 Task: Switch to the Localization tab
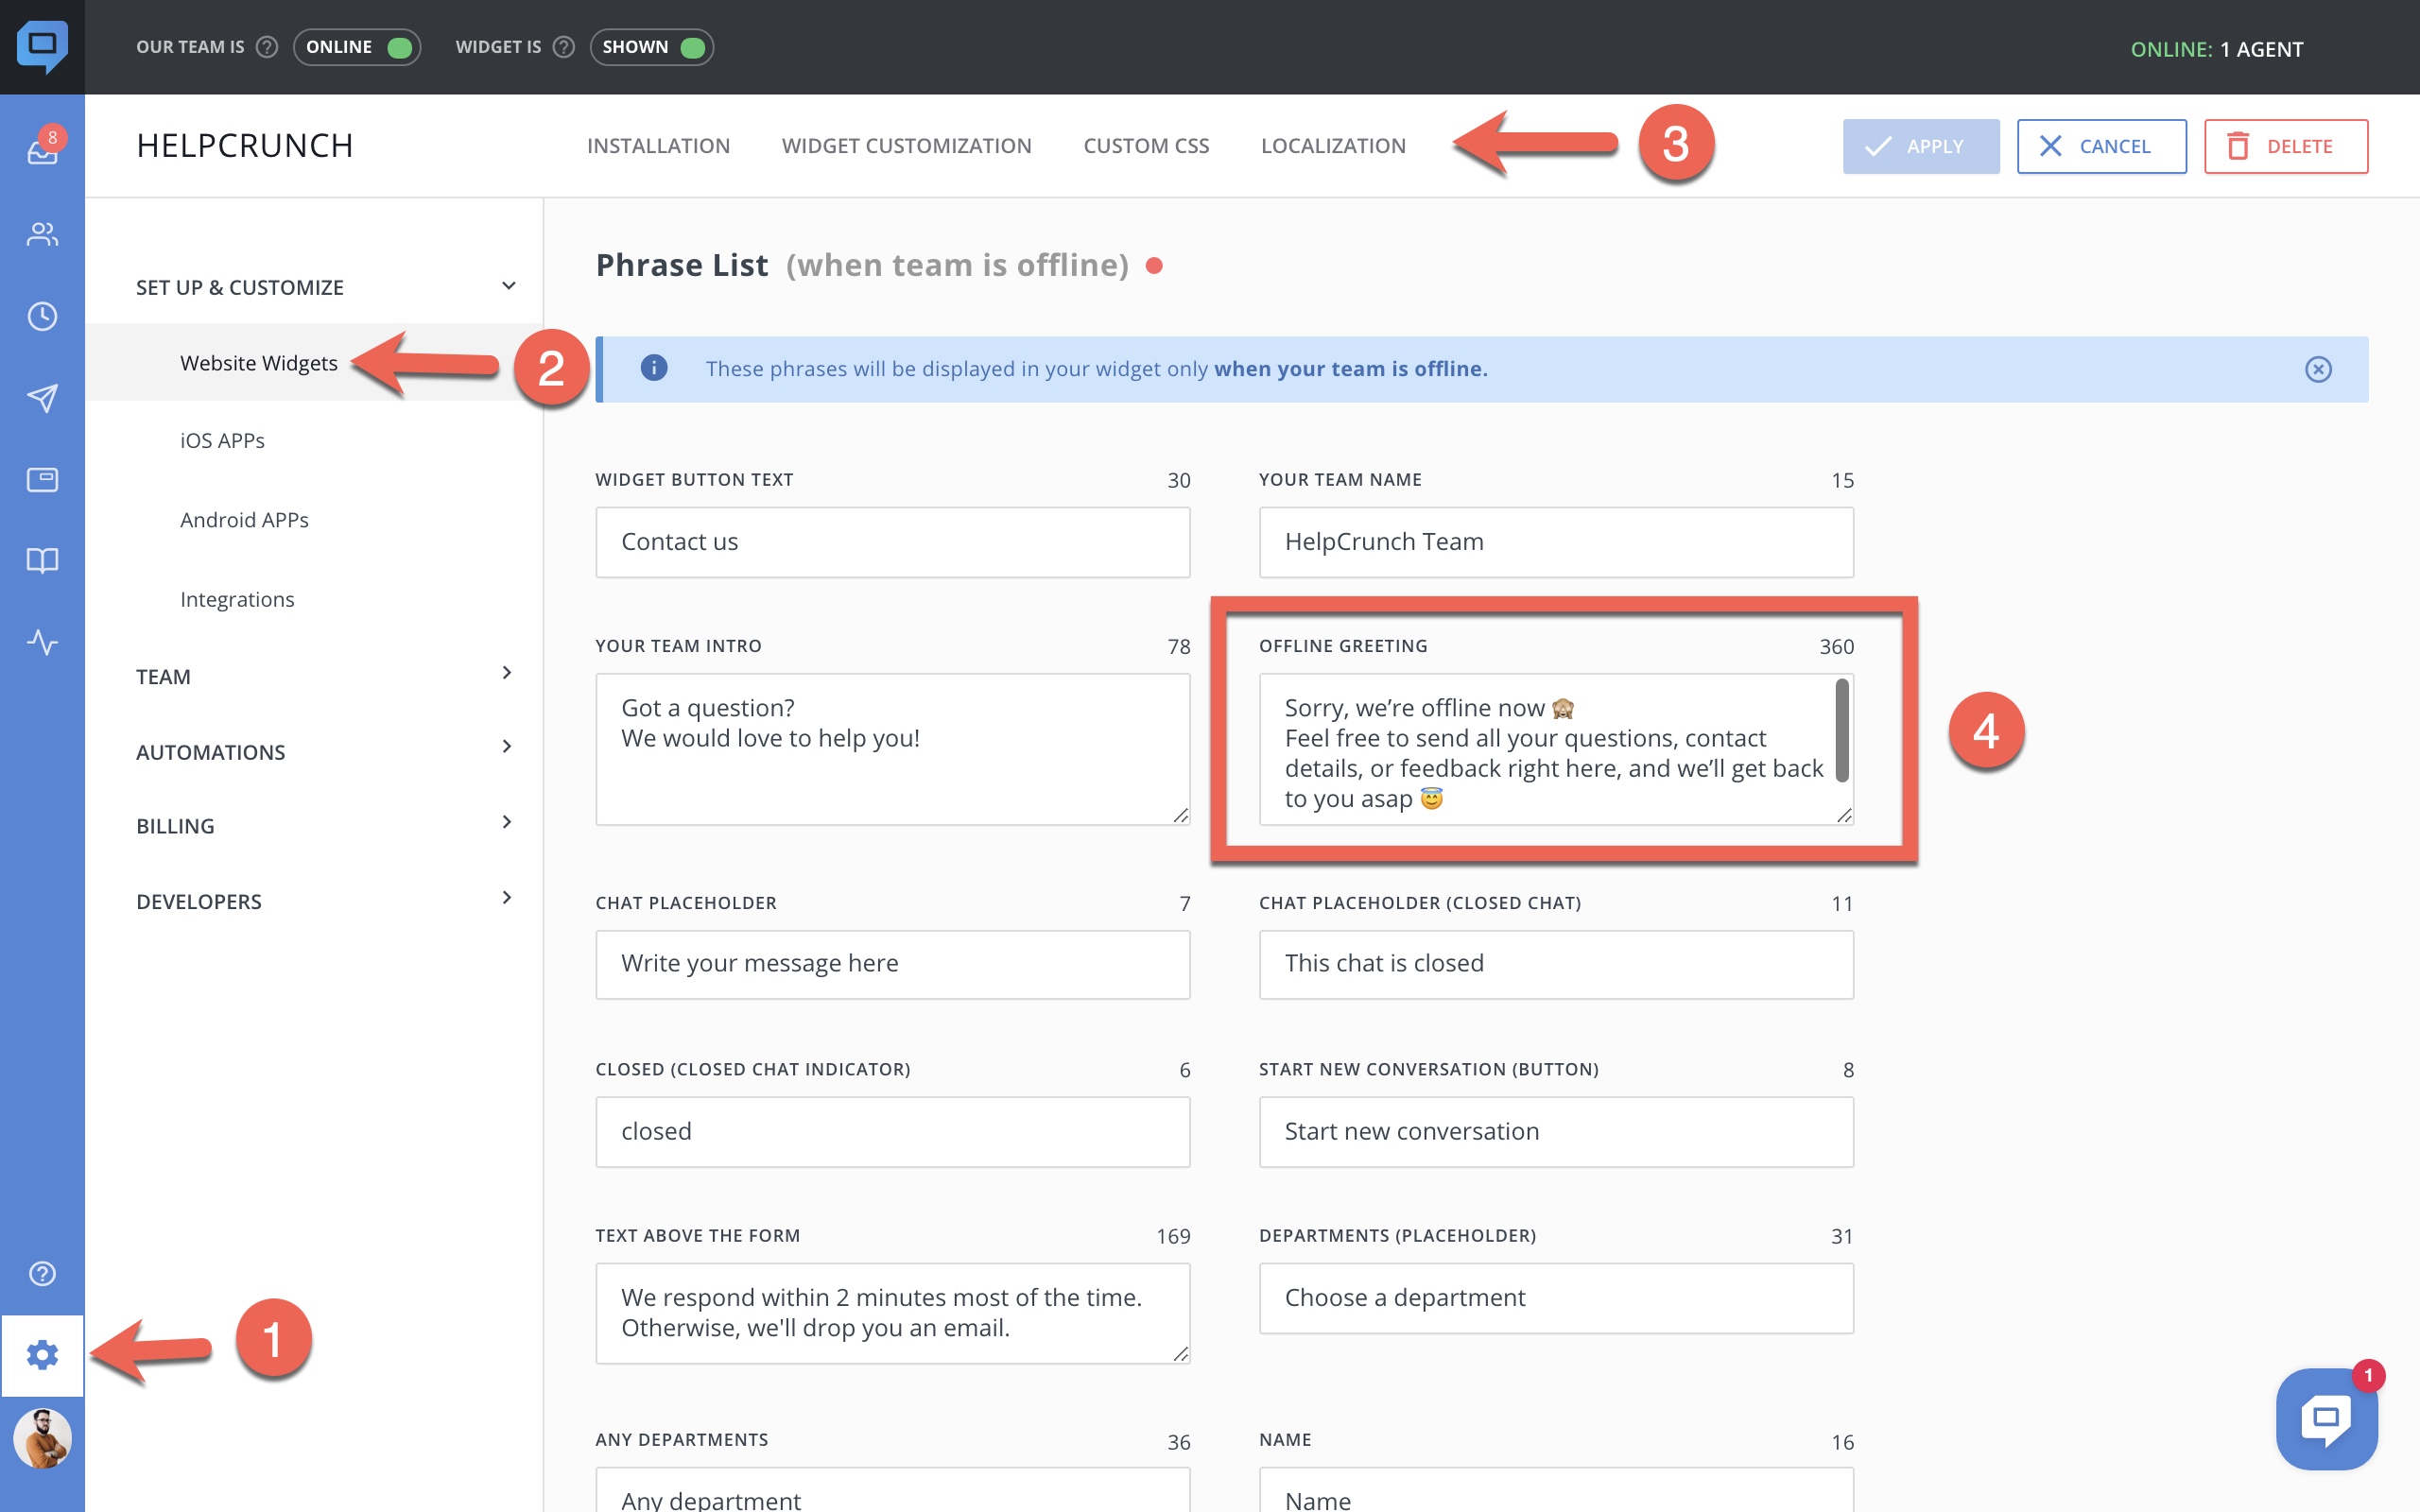coord(1333,146)
